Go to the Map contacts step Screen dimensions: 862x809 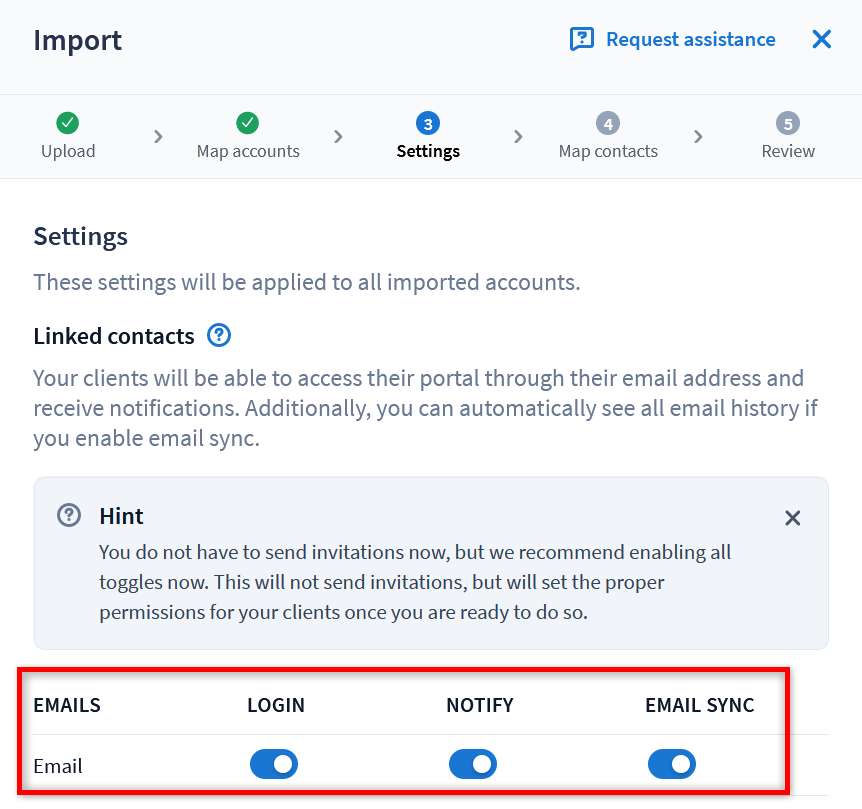[608, 151]
